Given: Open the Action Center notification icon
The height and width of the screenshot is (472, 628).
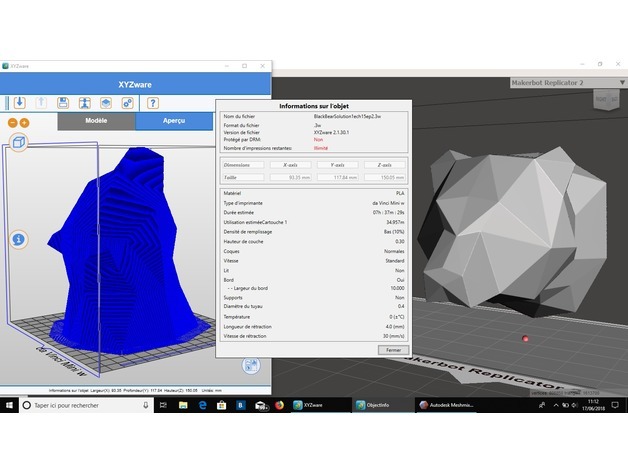Looking at the screenshot, I should click(x=615, y=405).
